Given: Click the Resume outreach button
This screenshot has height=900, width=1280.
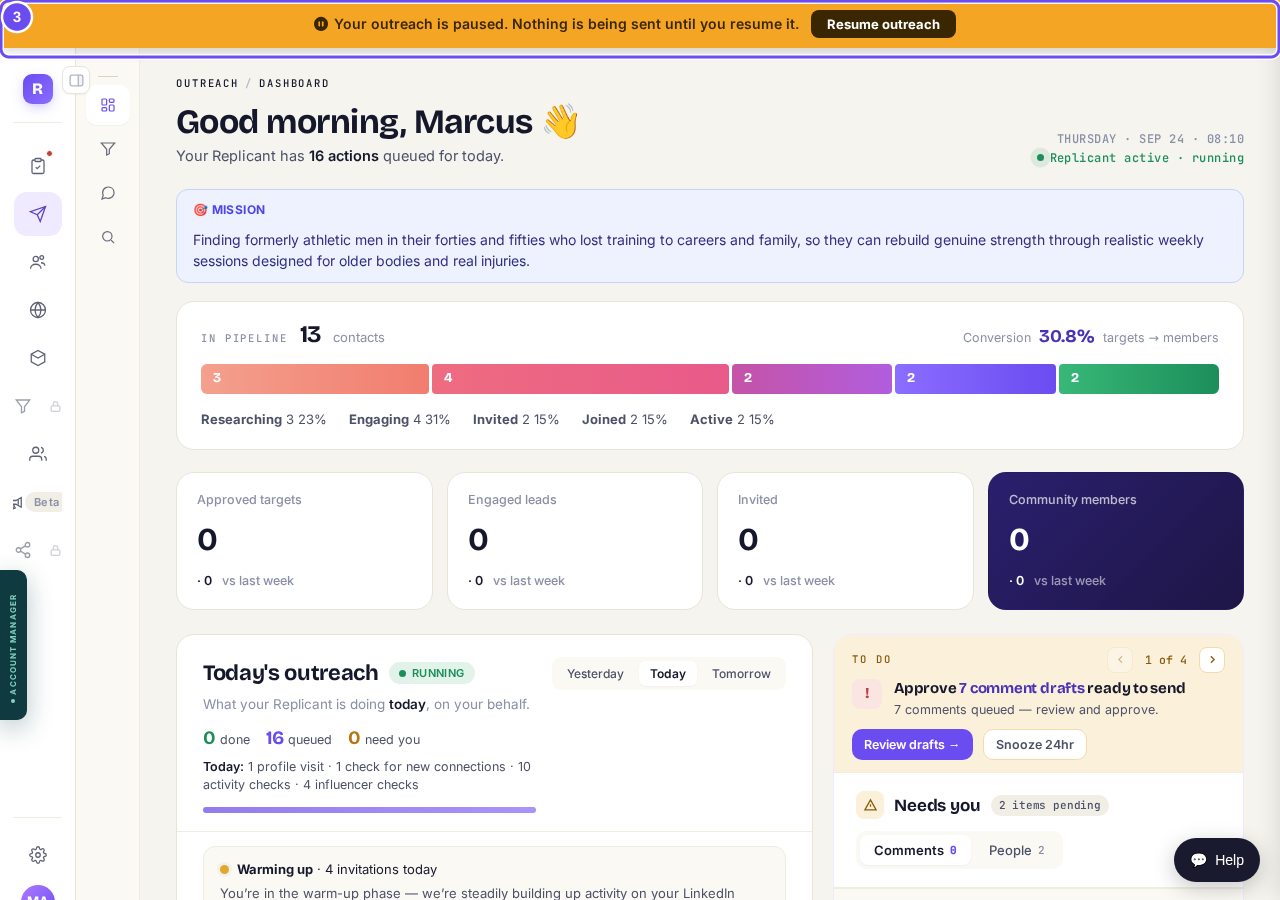Looking at the screenshot, I should [883, 24].
